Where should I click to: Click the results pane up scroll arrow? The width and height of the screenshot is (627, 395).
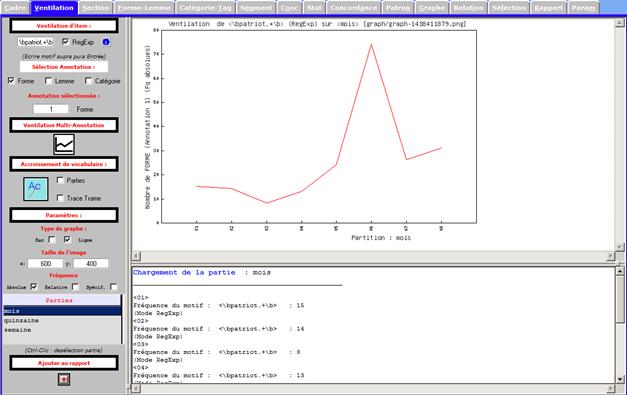pos(619,271)
